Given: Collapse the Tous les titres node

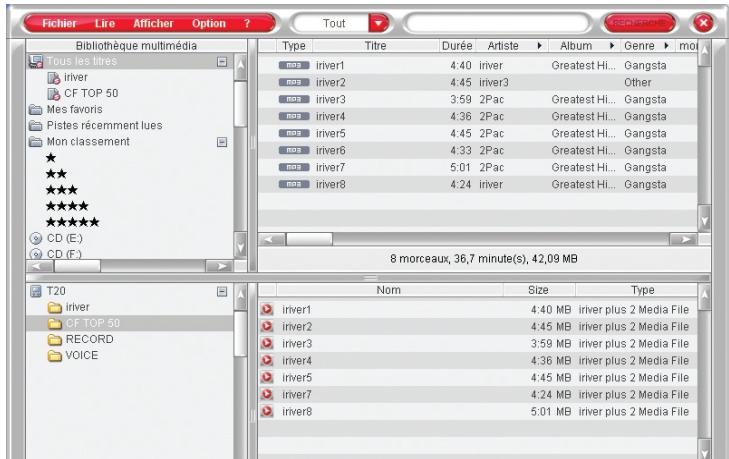Looking at the screenshot, I should click(x=222, y=61).
